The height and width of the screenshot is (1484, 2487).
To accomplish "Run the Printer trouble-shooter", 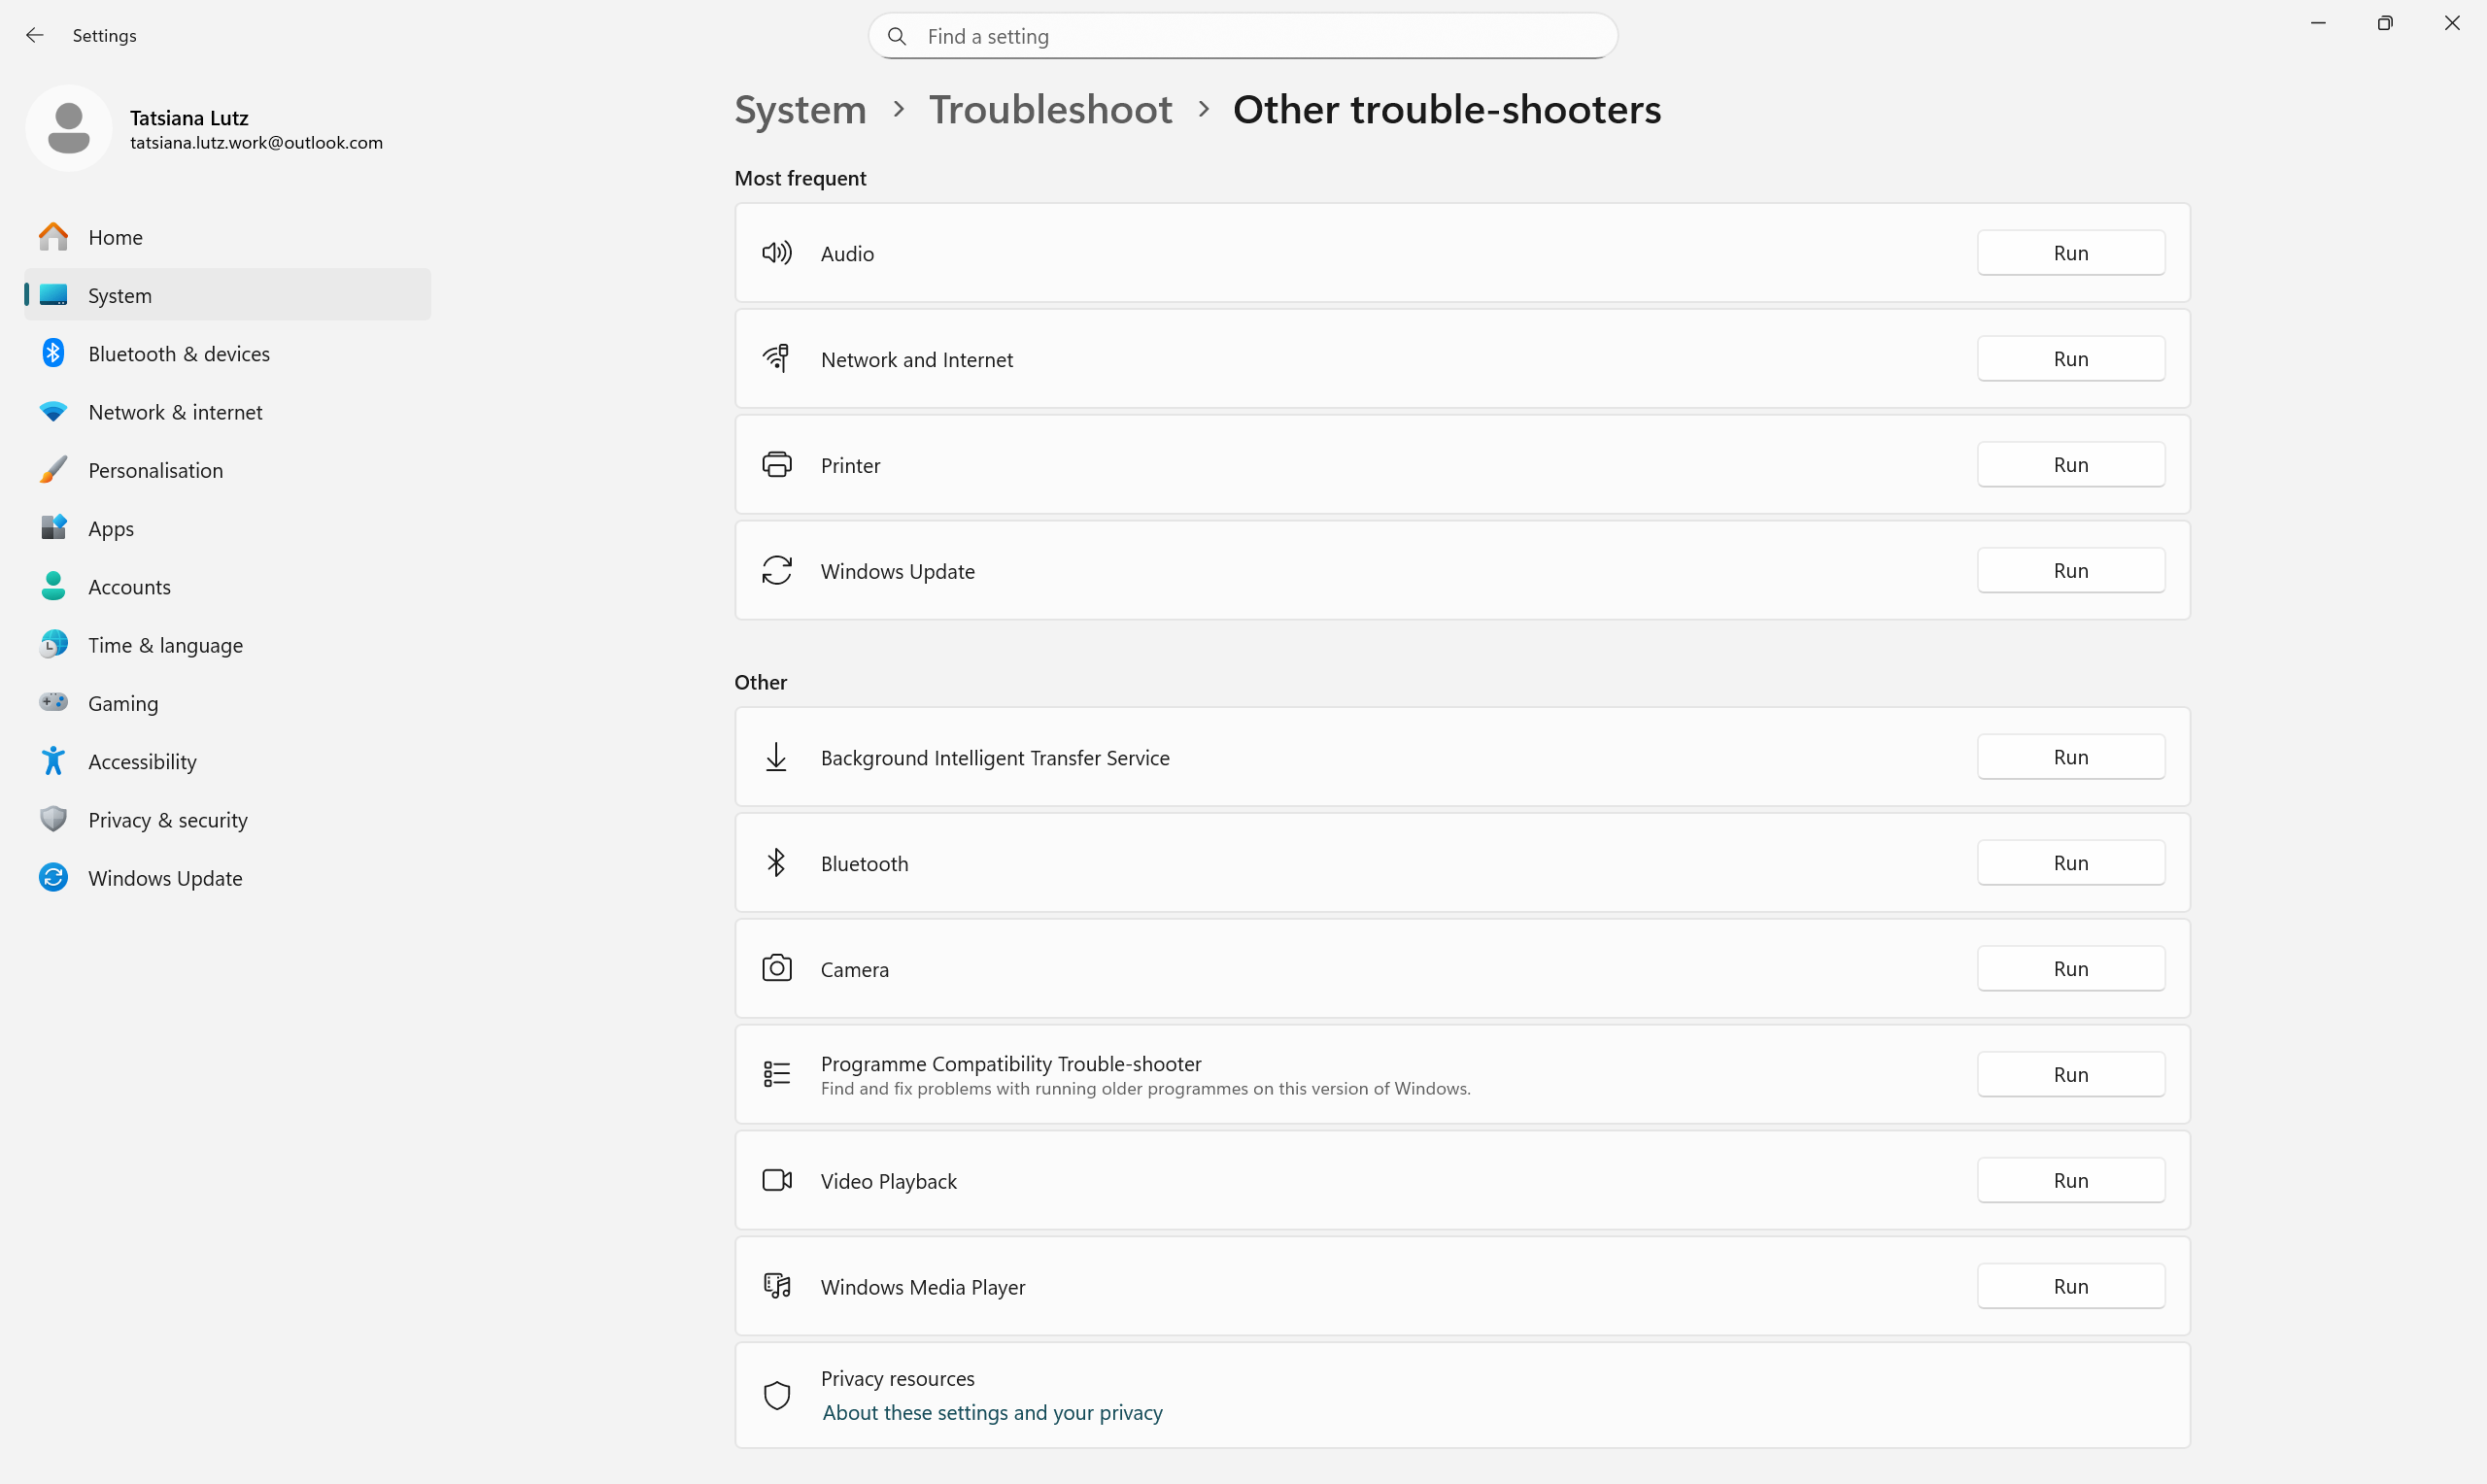I will click(2070, 465).
